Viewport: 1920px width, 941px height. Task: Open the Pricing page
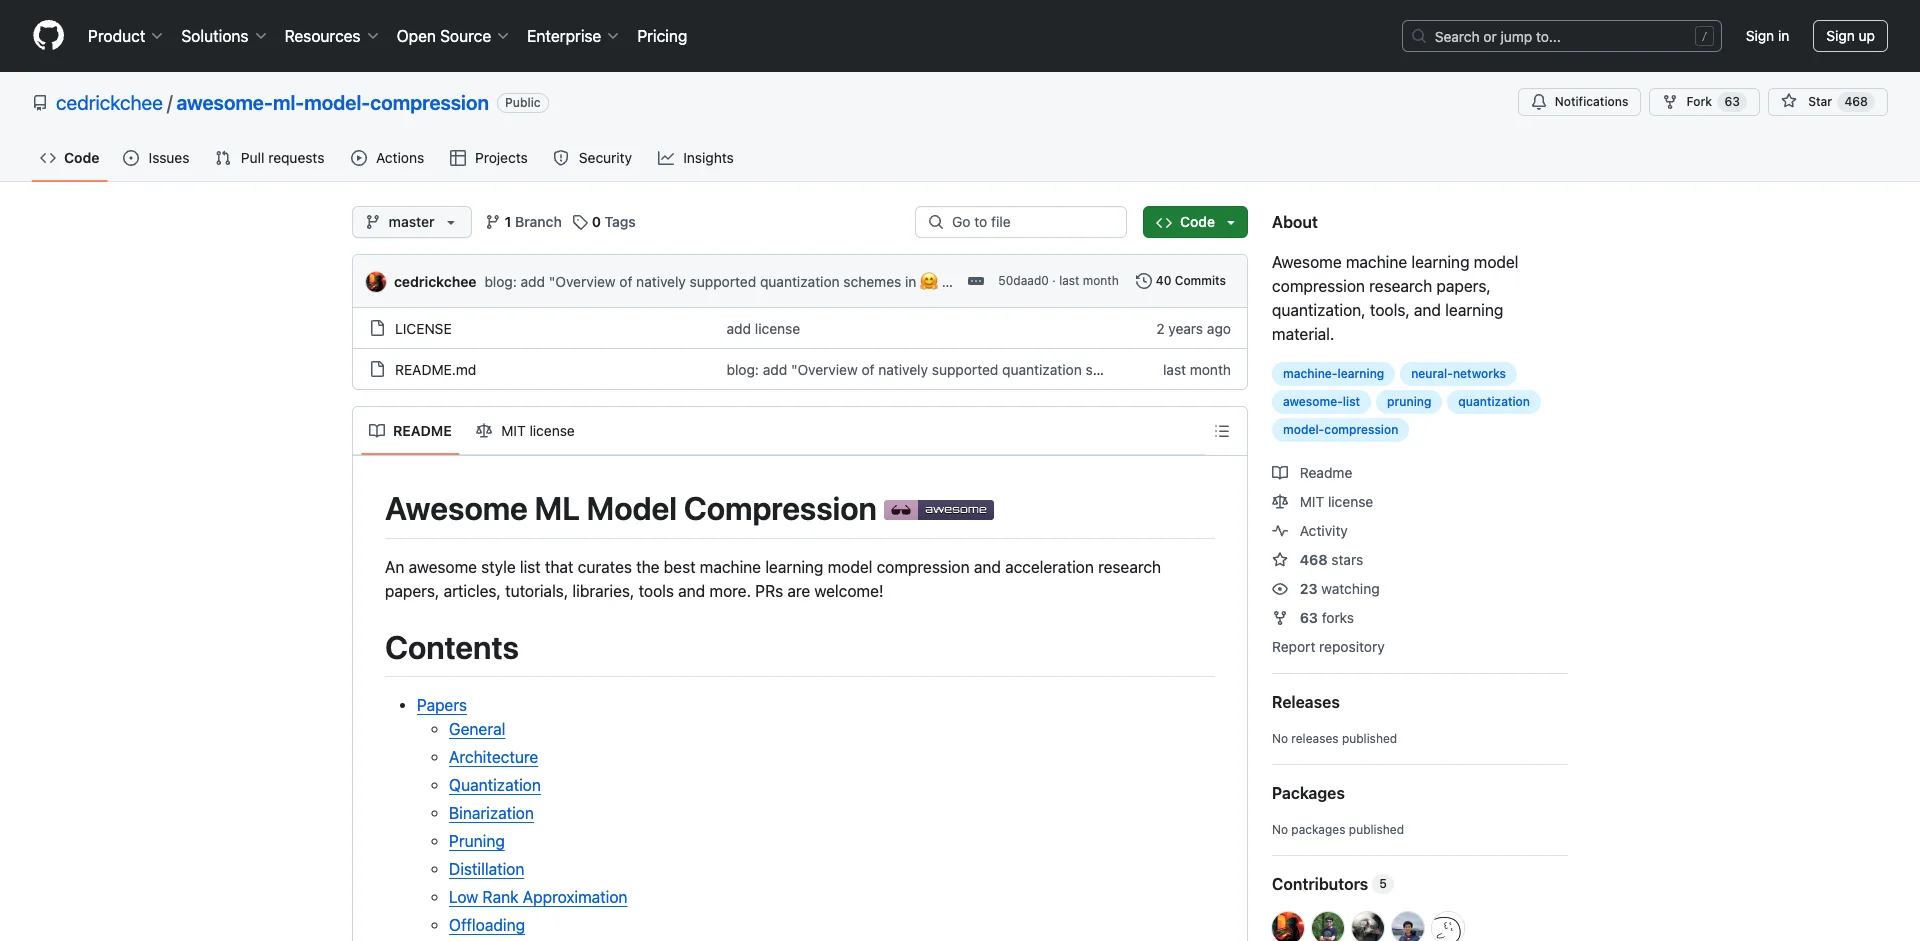662,36
